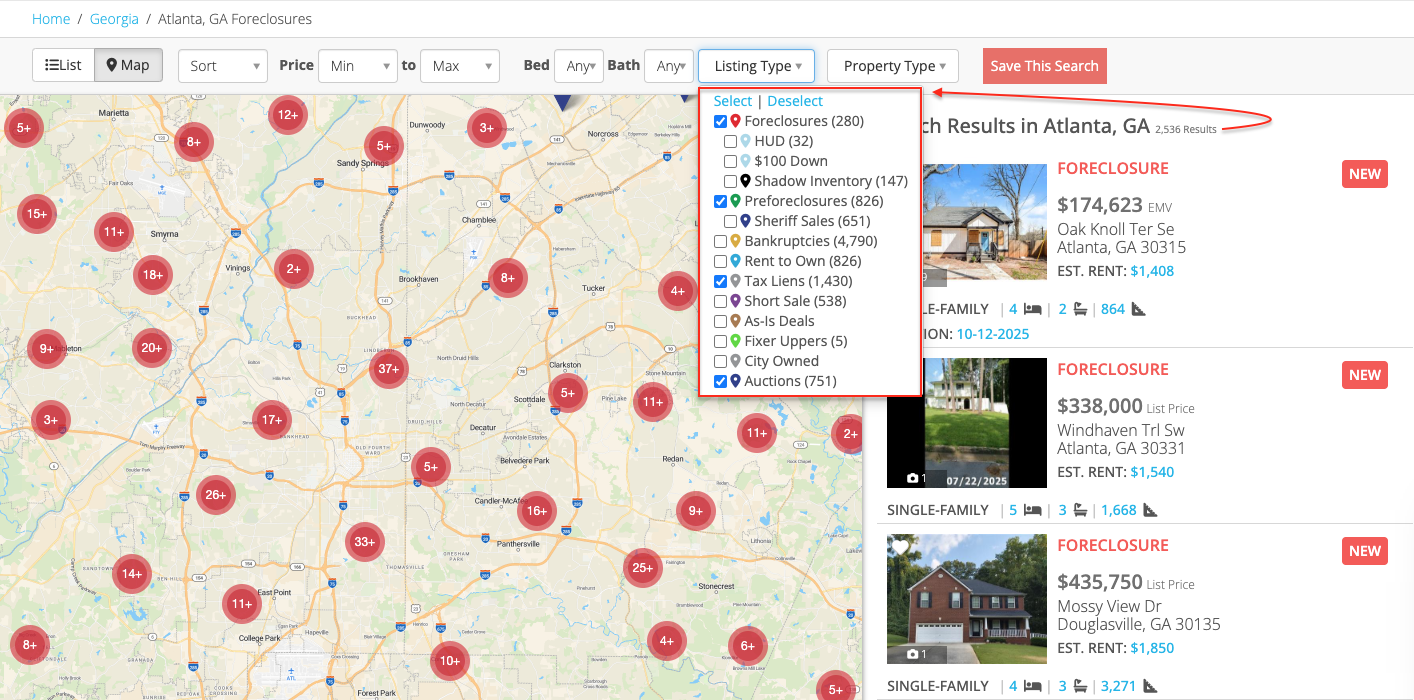Click the Oak Knoll Ter listing thumbnail photo
Screen dimensions: 1414x700
[x=985, y=221]
